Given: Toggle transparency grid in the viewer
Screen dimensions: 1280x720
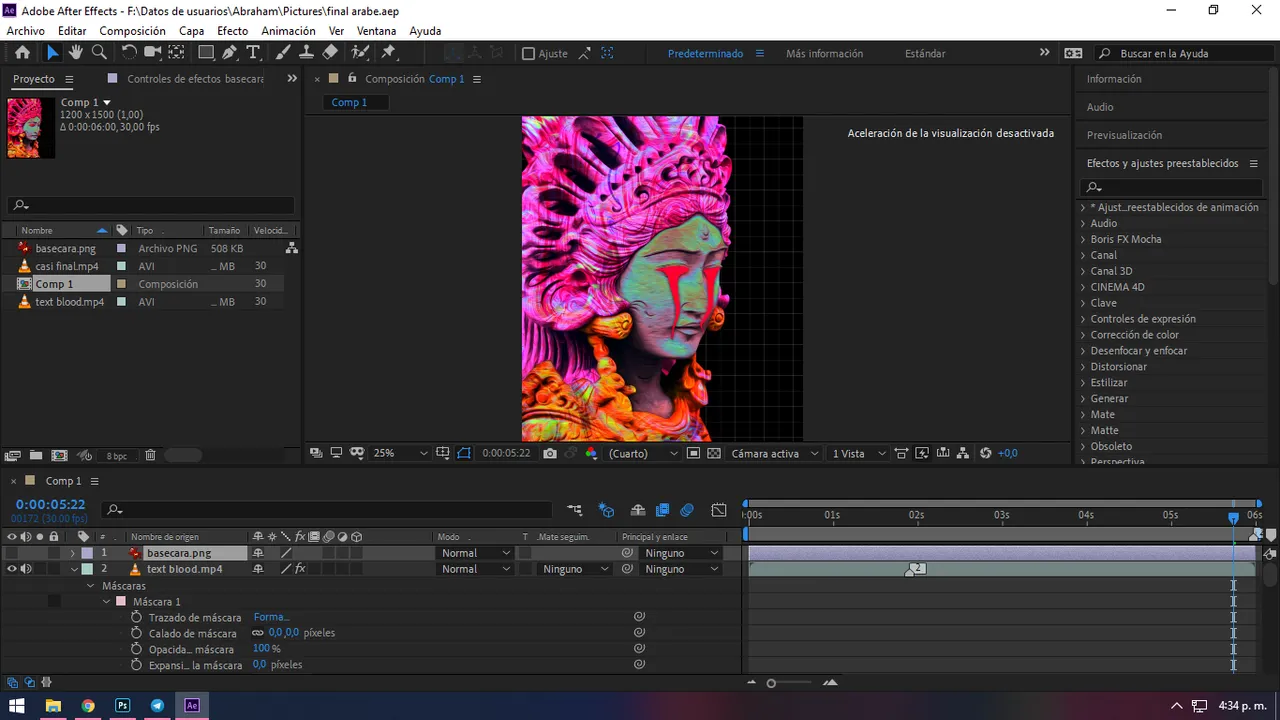Looking at the screenshot, I should [x=714, y=453].
